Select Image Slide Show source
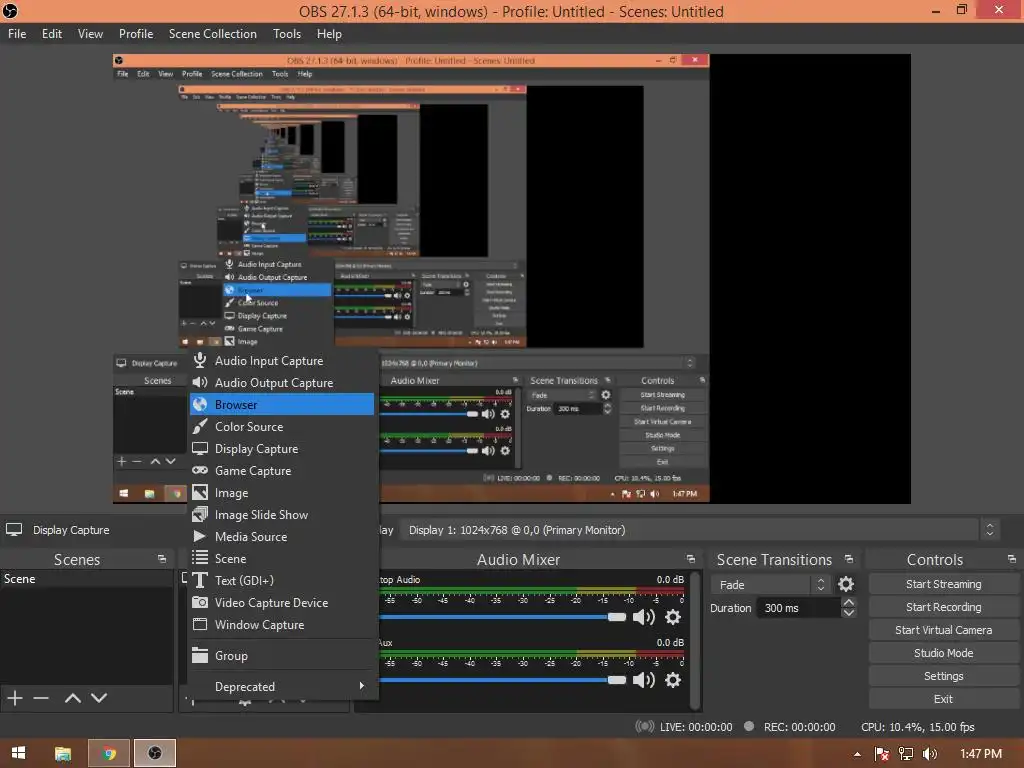Screen dimensions: 1024x768 282,515
